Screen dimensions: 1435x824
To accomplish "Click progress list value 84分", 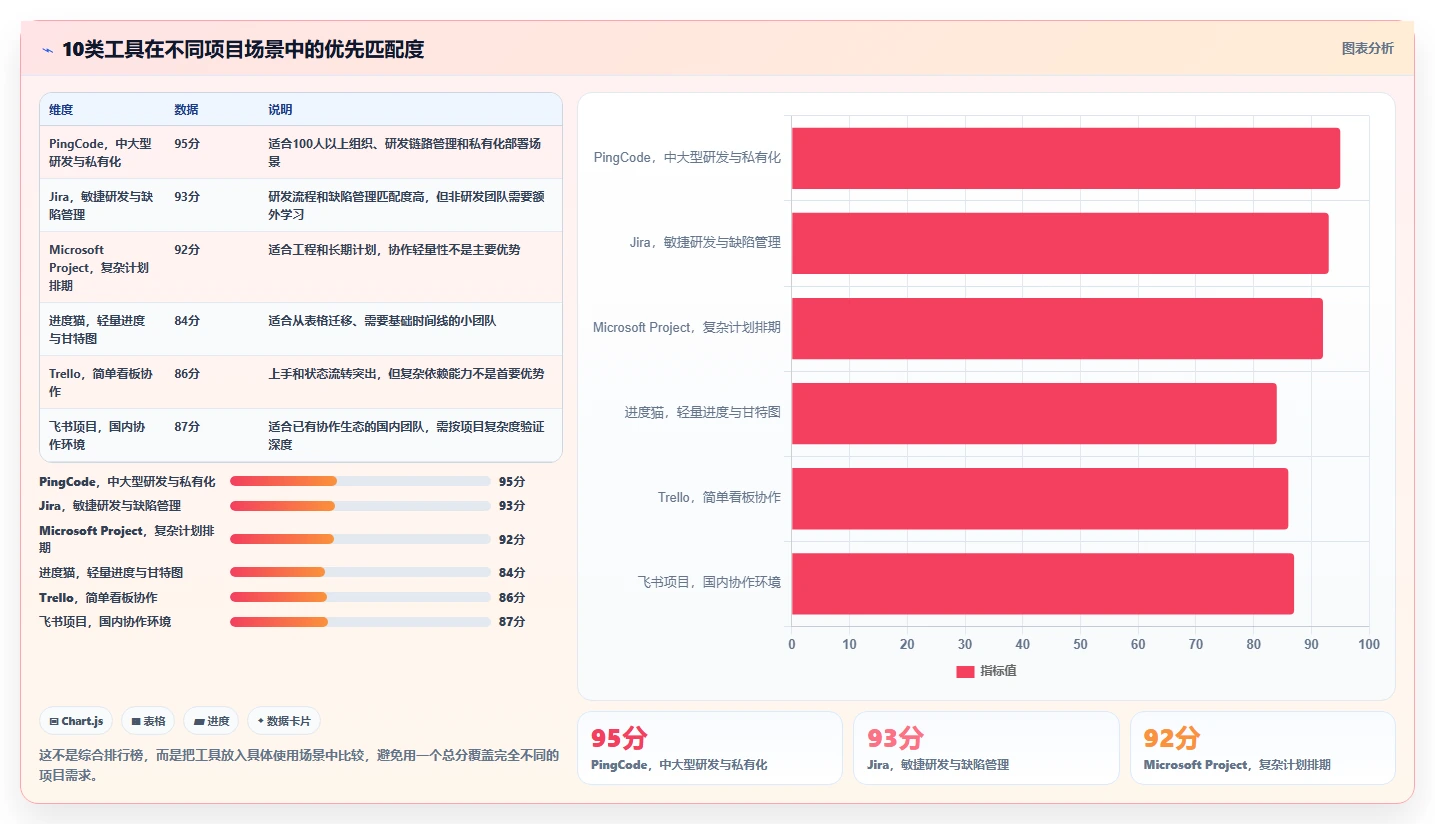I will (x=512, y=573).
